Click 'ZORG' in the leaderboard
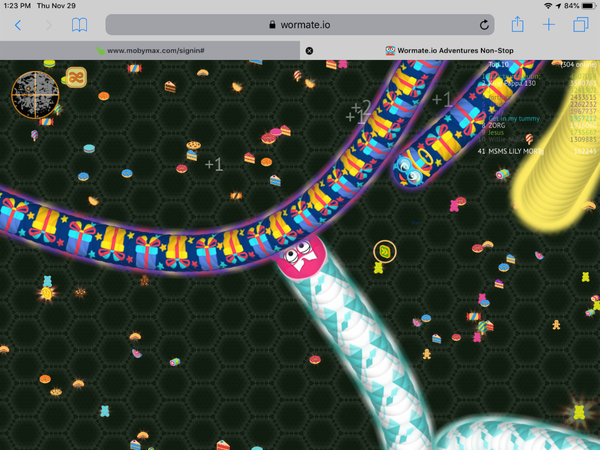 tap(497, 126)
